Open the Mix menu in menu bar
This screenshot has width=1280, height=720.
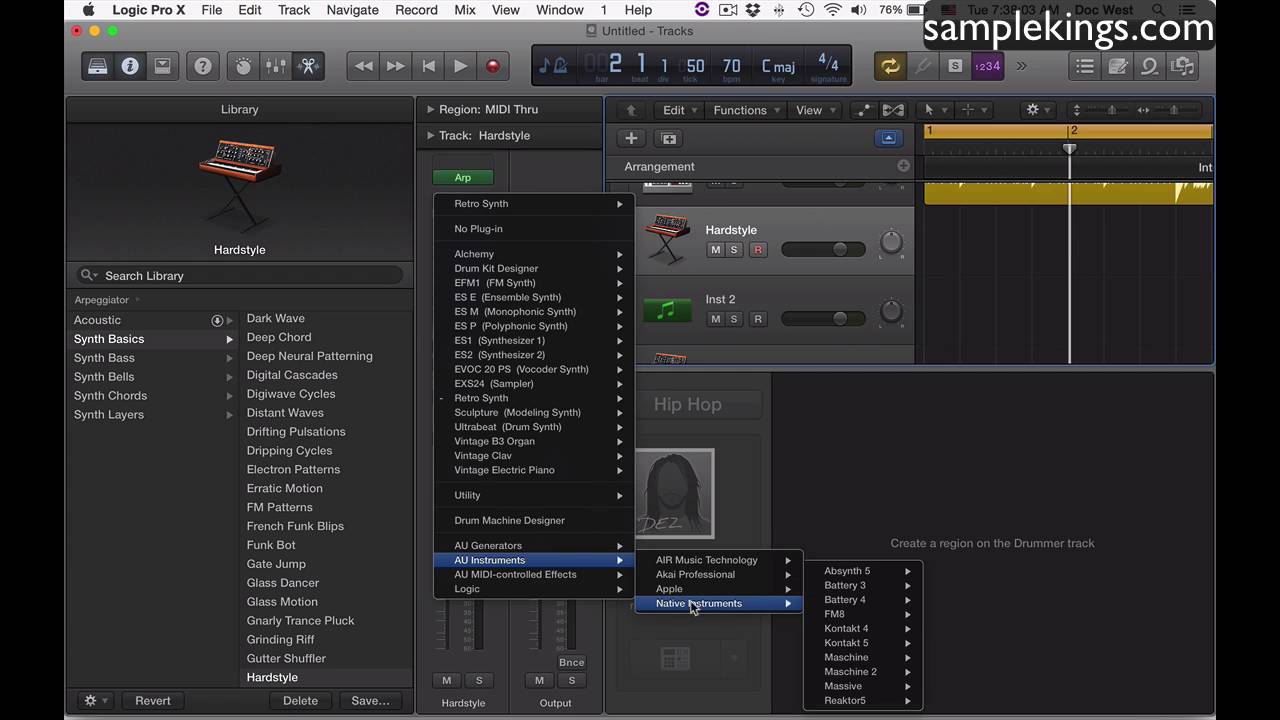[465, 10]
